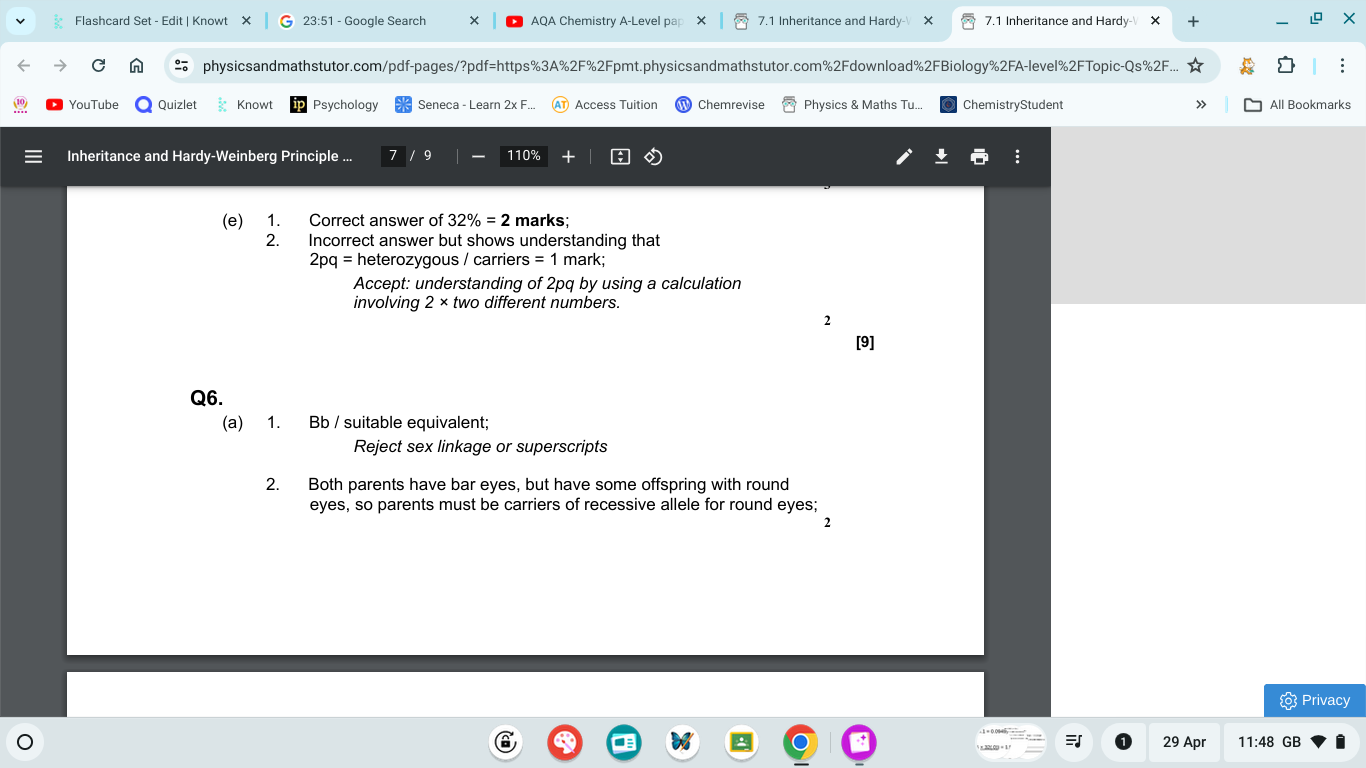This screenshot has width=1366, height=768.
Task: Open the red paint palette app in shelf
Action: (564, 742)
